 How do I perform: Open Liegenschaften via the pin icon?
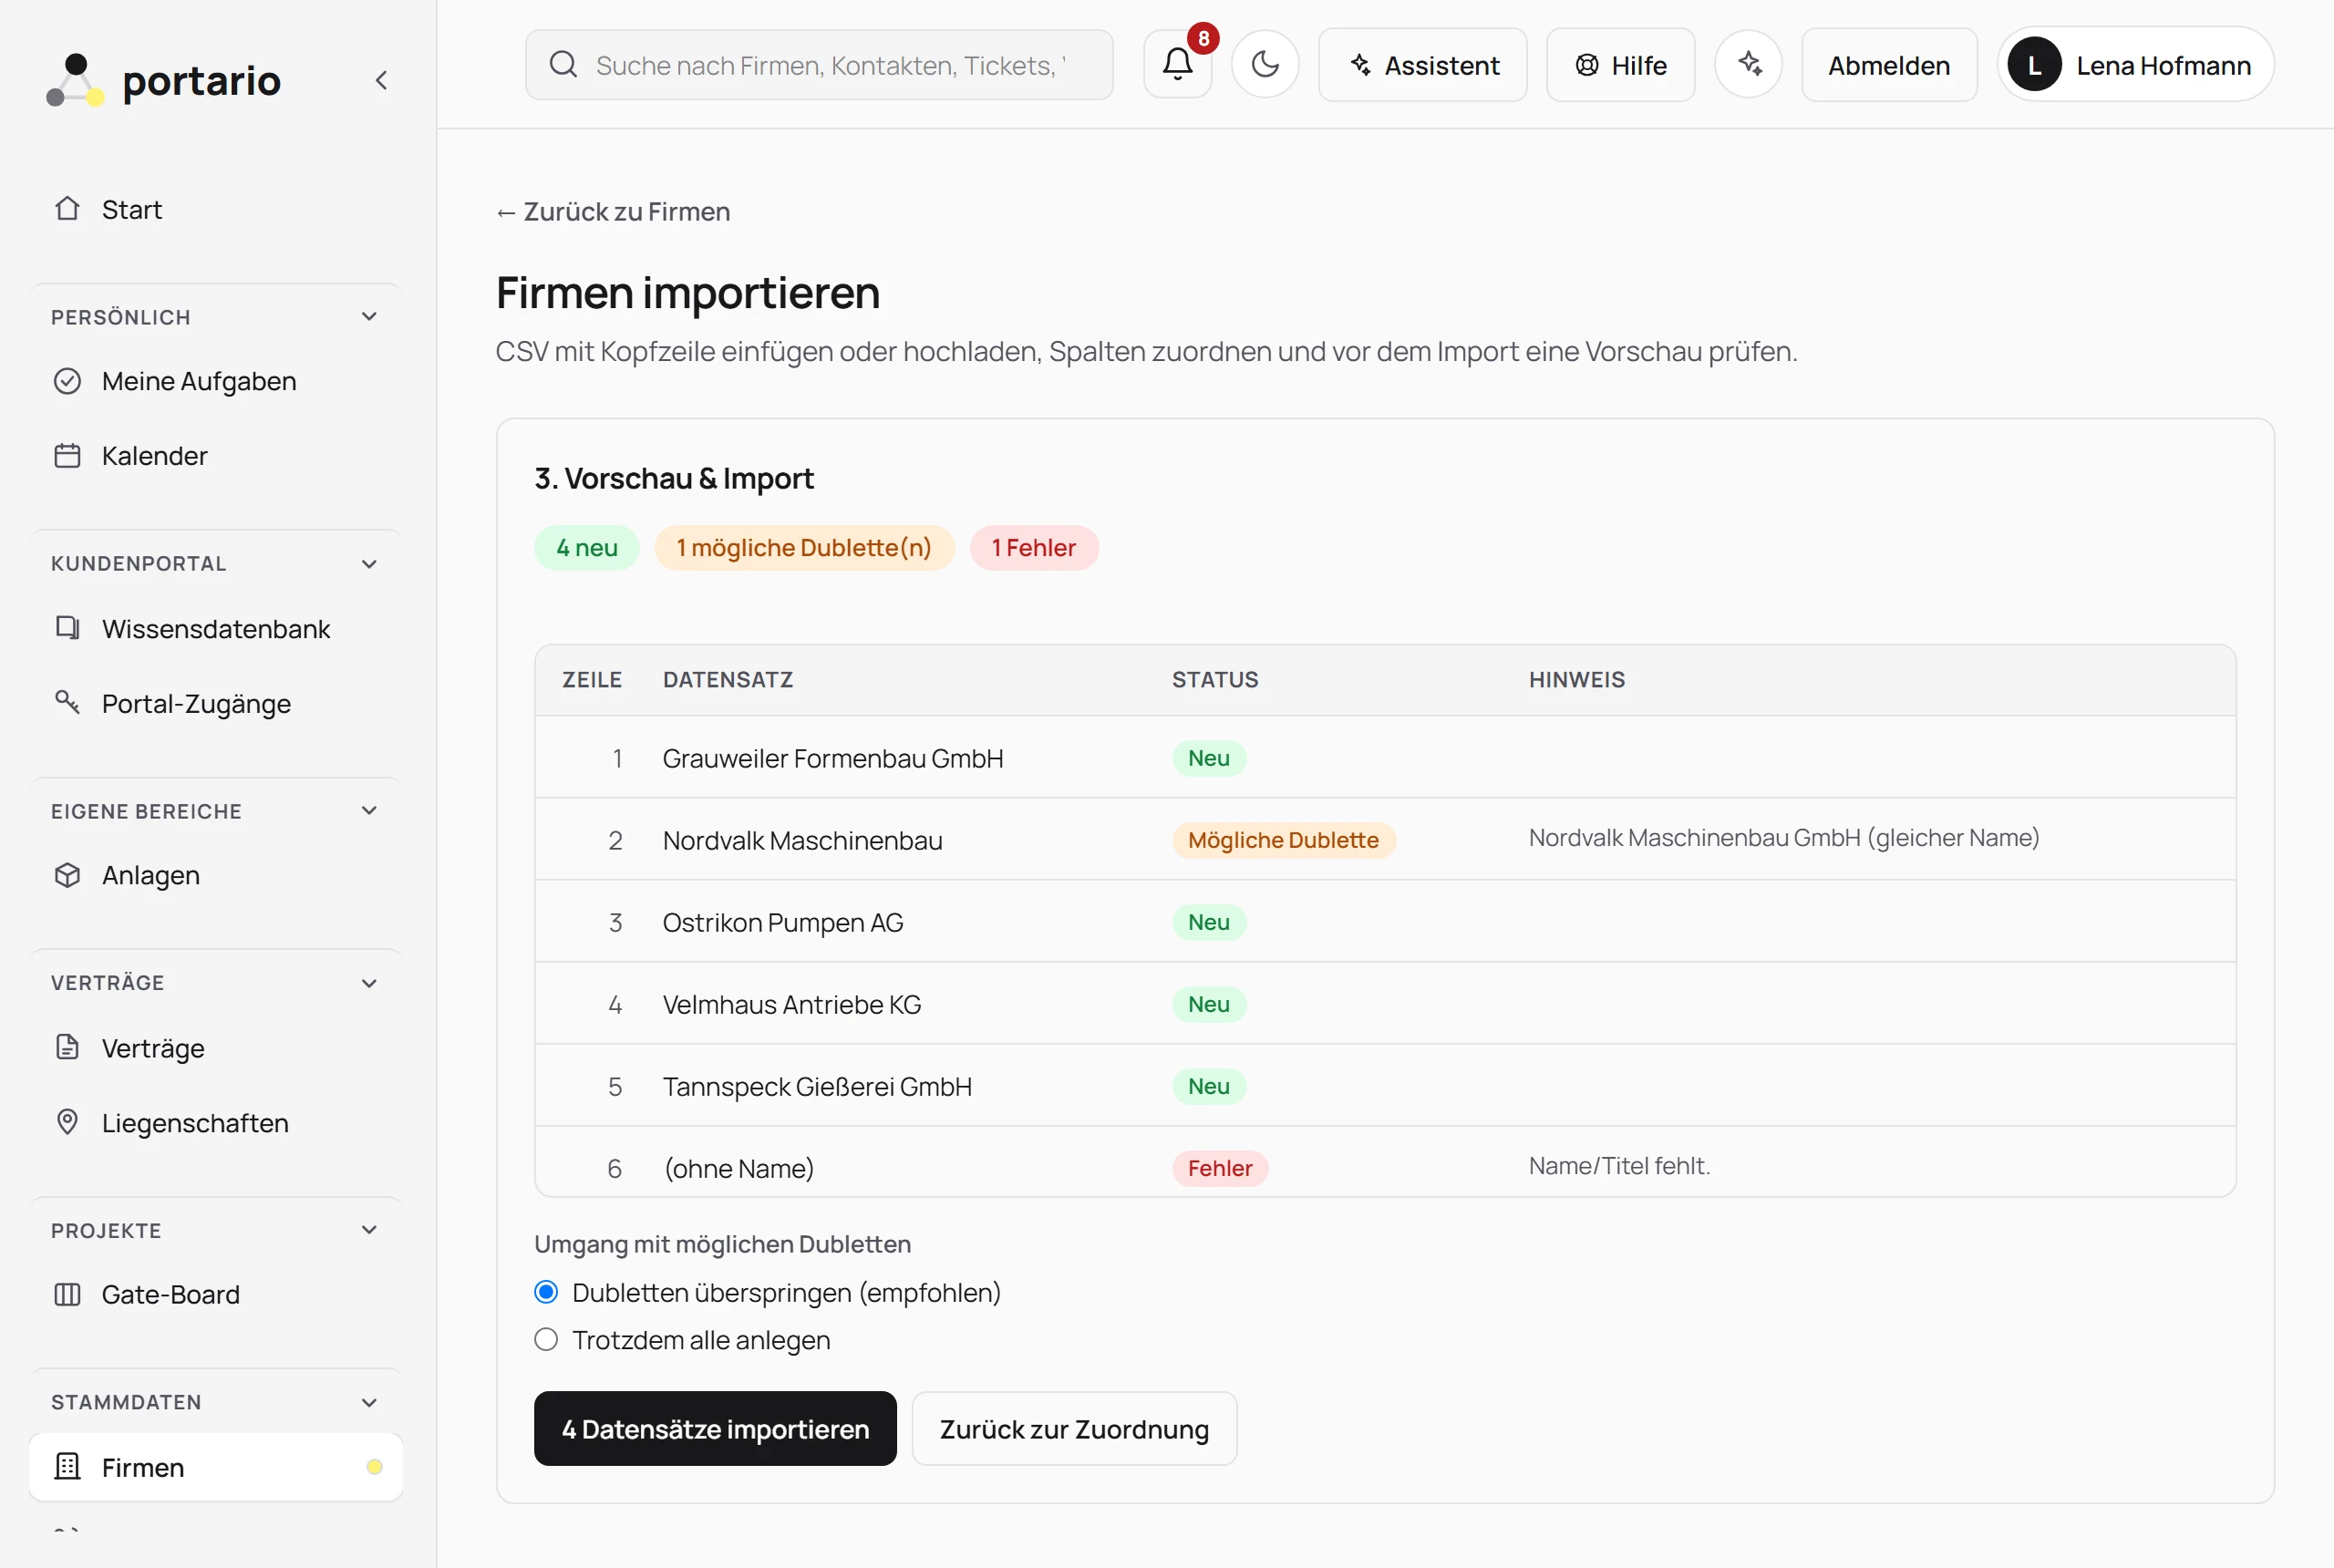(x=67, y=1122)
